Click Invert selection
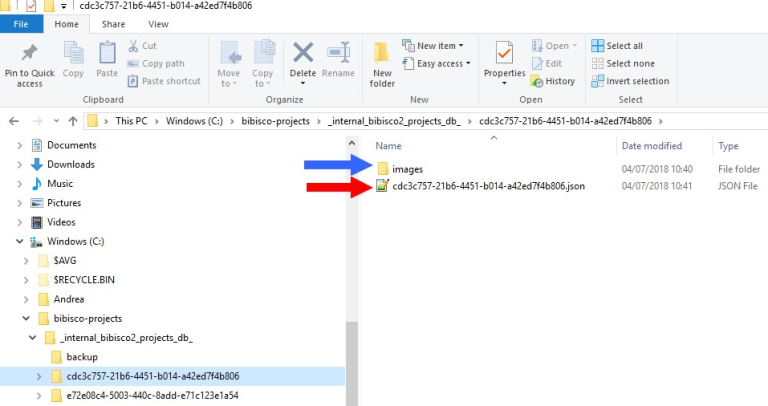 pos(630,81)
